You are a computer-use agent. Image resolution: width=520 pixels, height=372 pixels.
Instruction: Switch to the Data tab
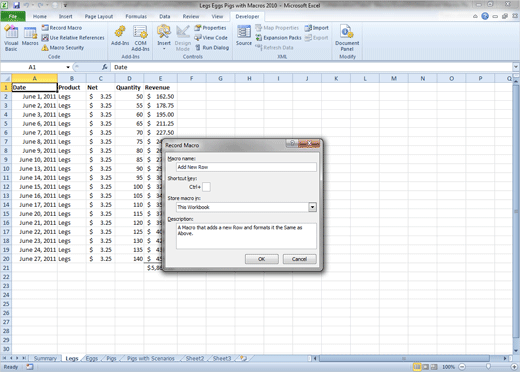pyautogui.click(x=165, y=16)
